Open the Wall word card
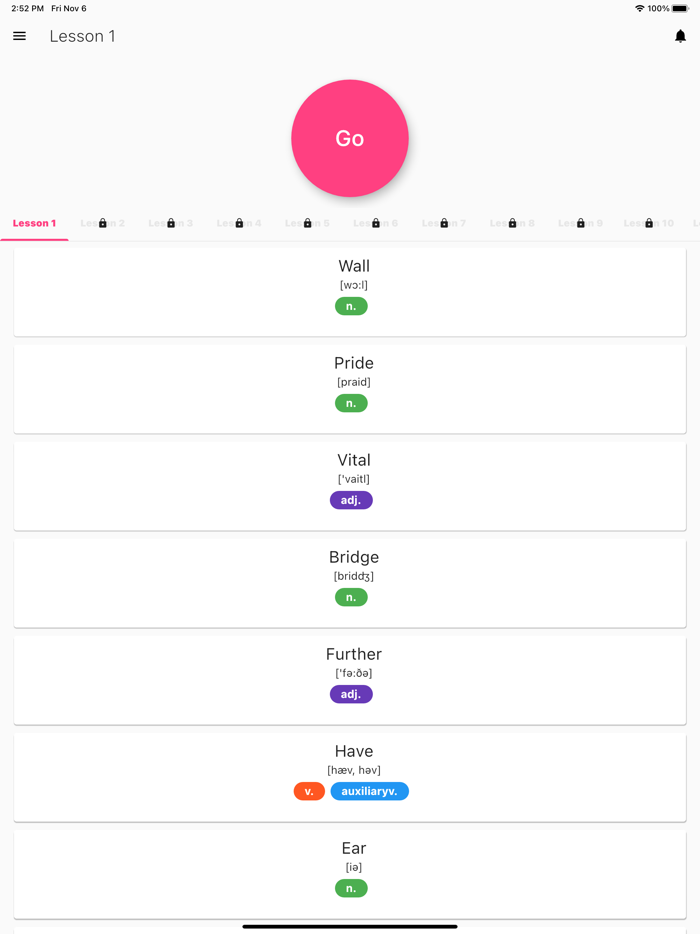 point(350,275)
